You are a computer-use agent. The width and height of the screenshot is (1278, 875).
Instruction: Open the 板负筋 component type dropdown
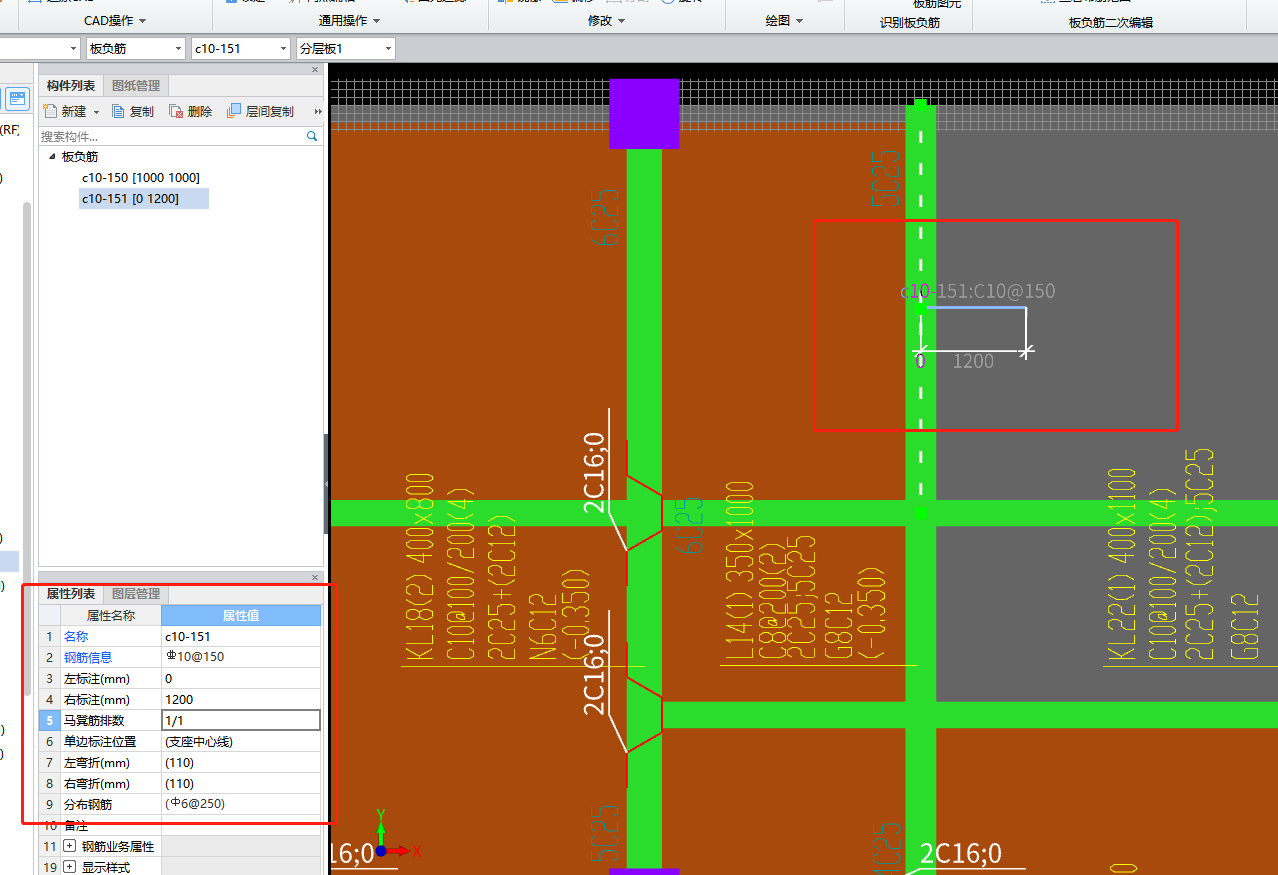click(x=178, y=48)
